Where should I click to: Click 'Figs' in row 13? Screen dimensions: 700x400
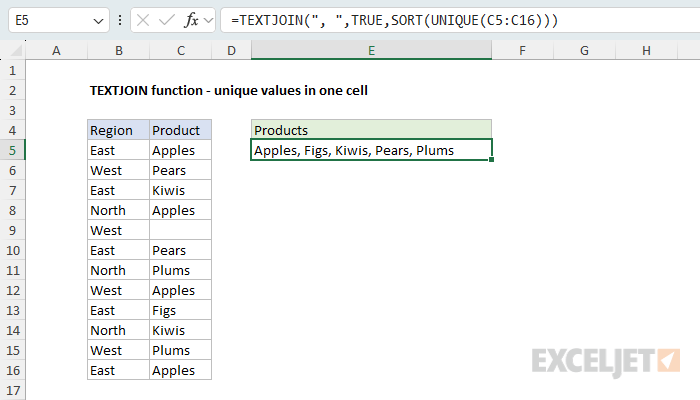point(180,310)
